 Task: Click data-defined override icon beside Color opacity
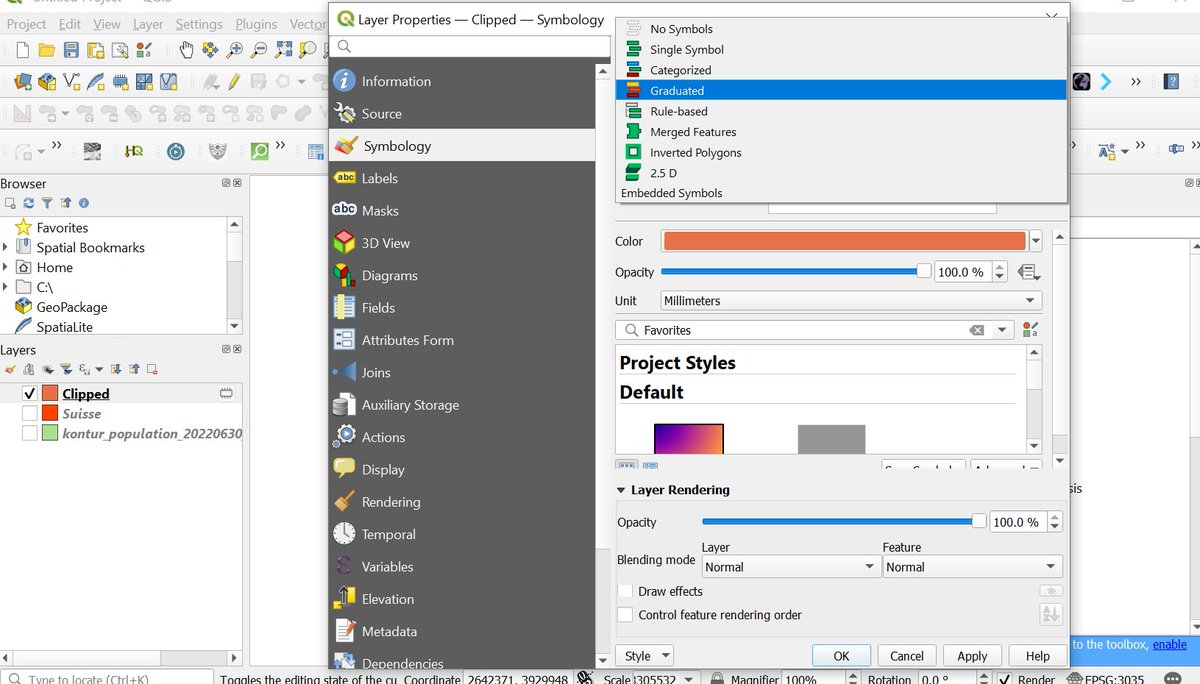1029,272
